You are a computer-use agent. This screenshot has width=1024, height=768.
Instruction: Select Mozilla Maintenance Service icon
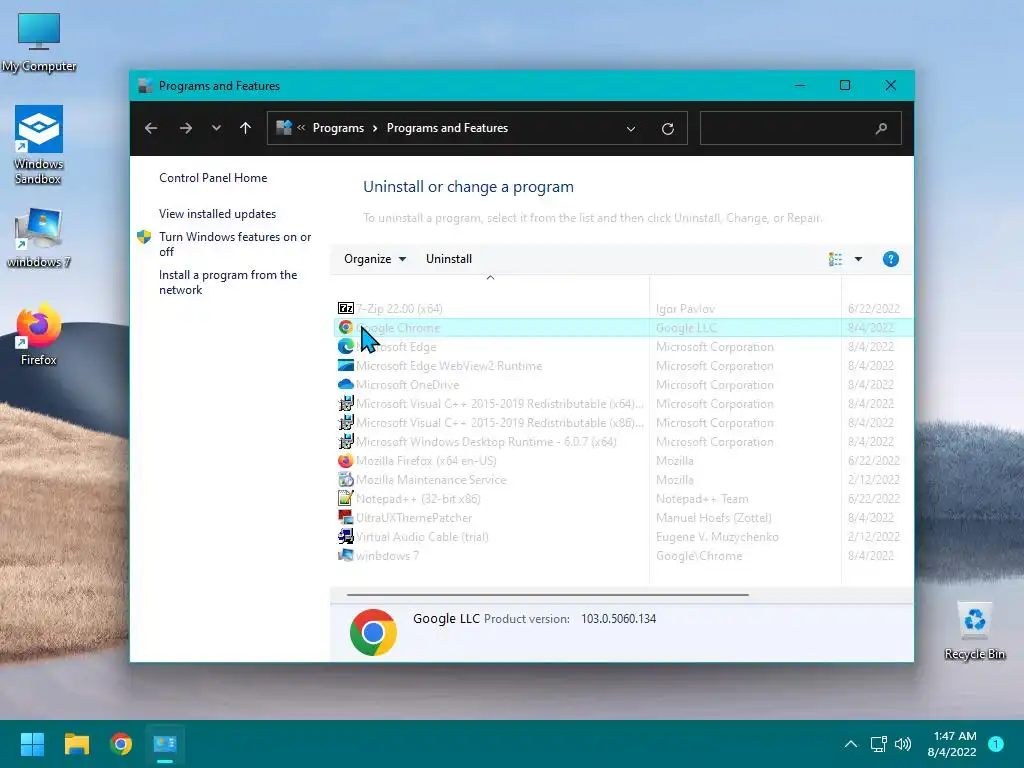click(345, 479)
